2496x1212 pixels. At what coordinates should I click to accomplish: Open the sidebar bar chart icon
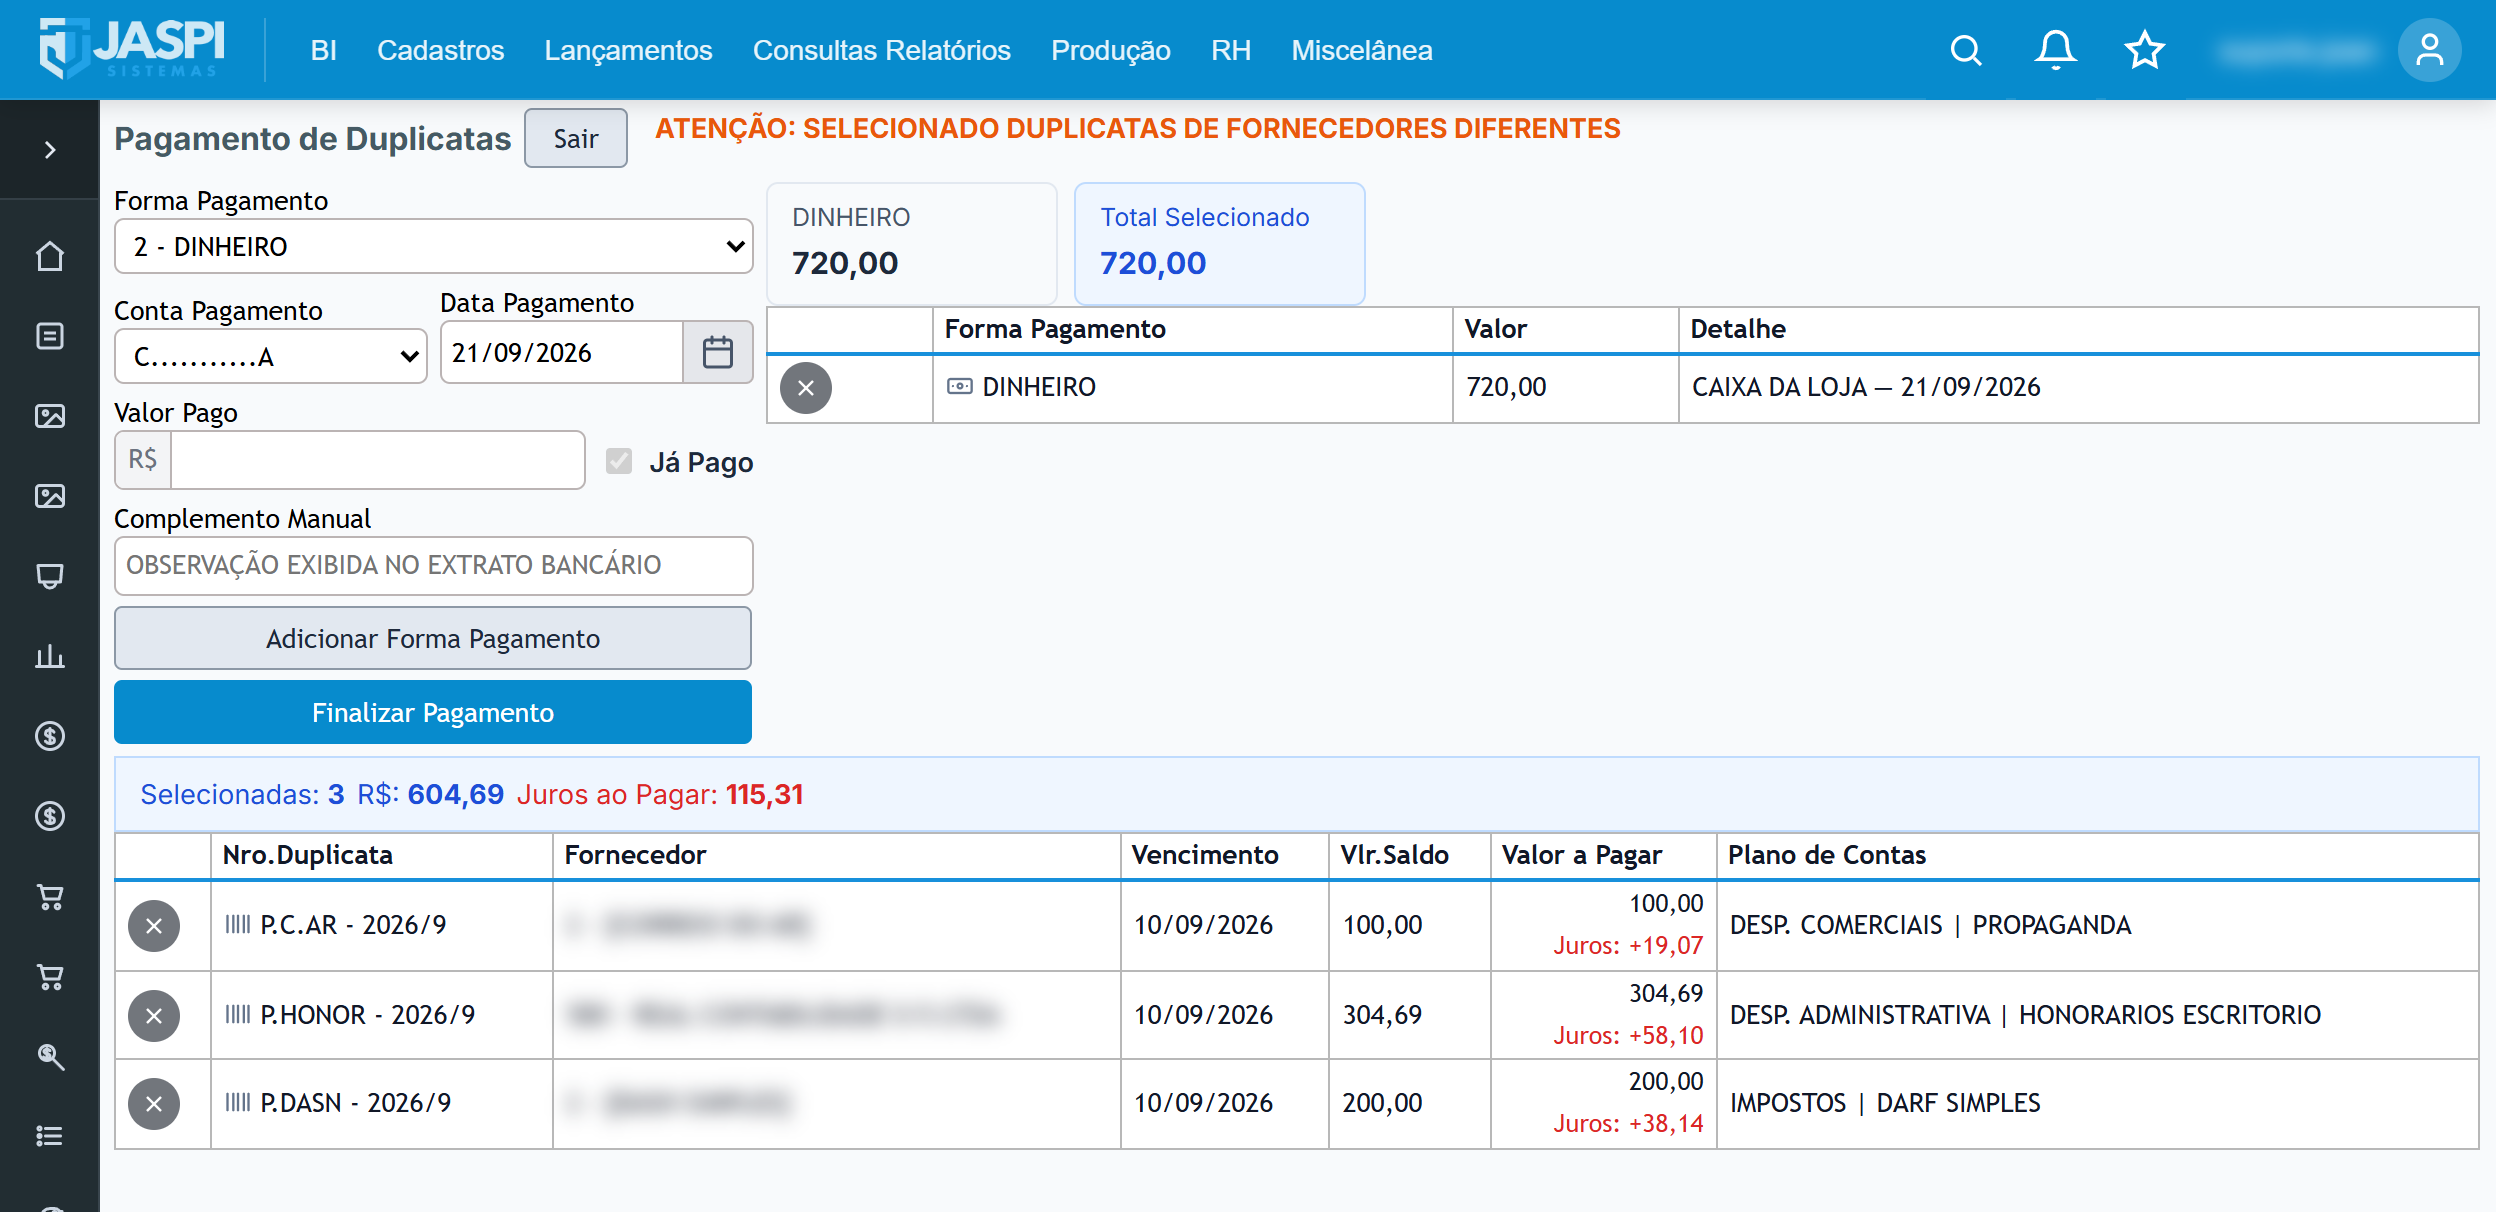tap(50, 656)
